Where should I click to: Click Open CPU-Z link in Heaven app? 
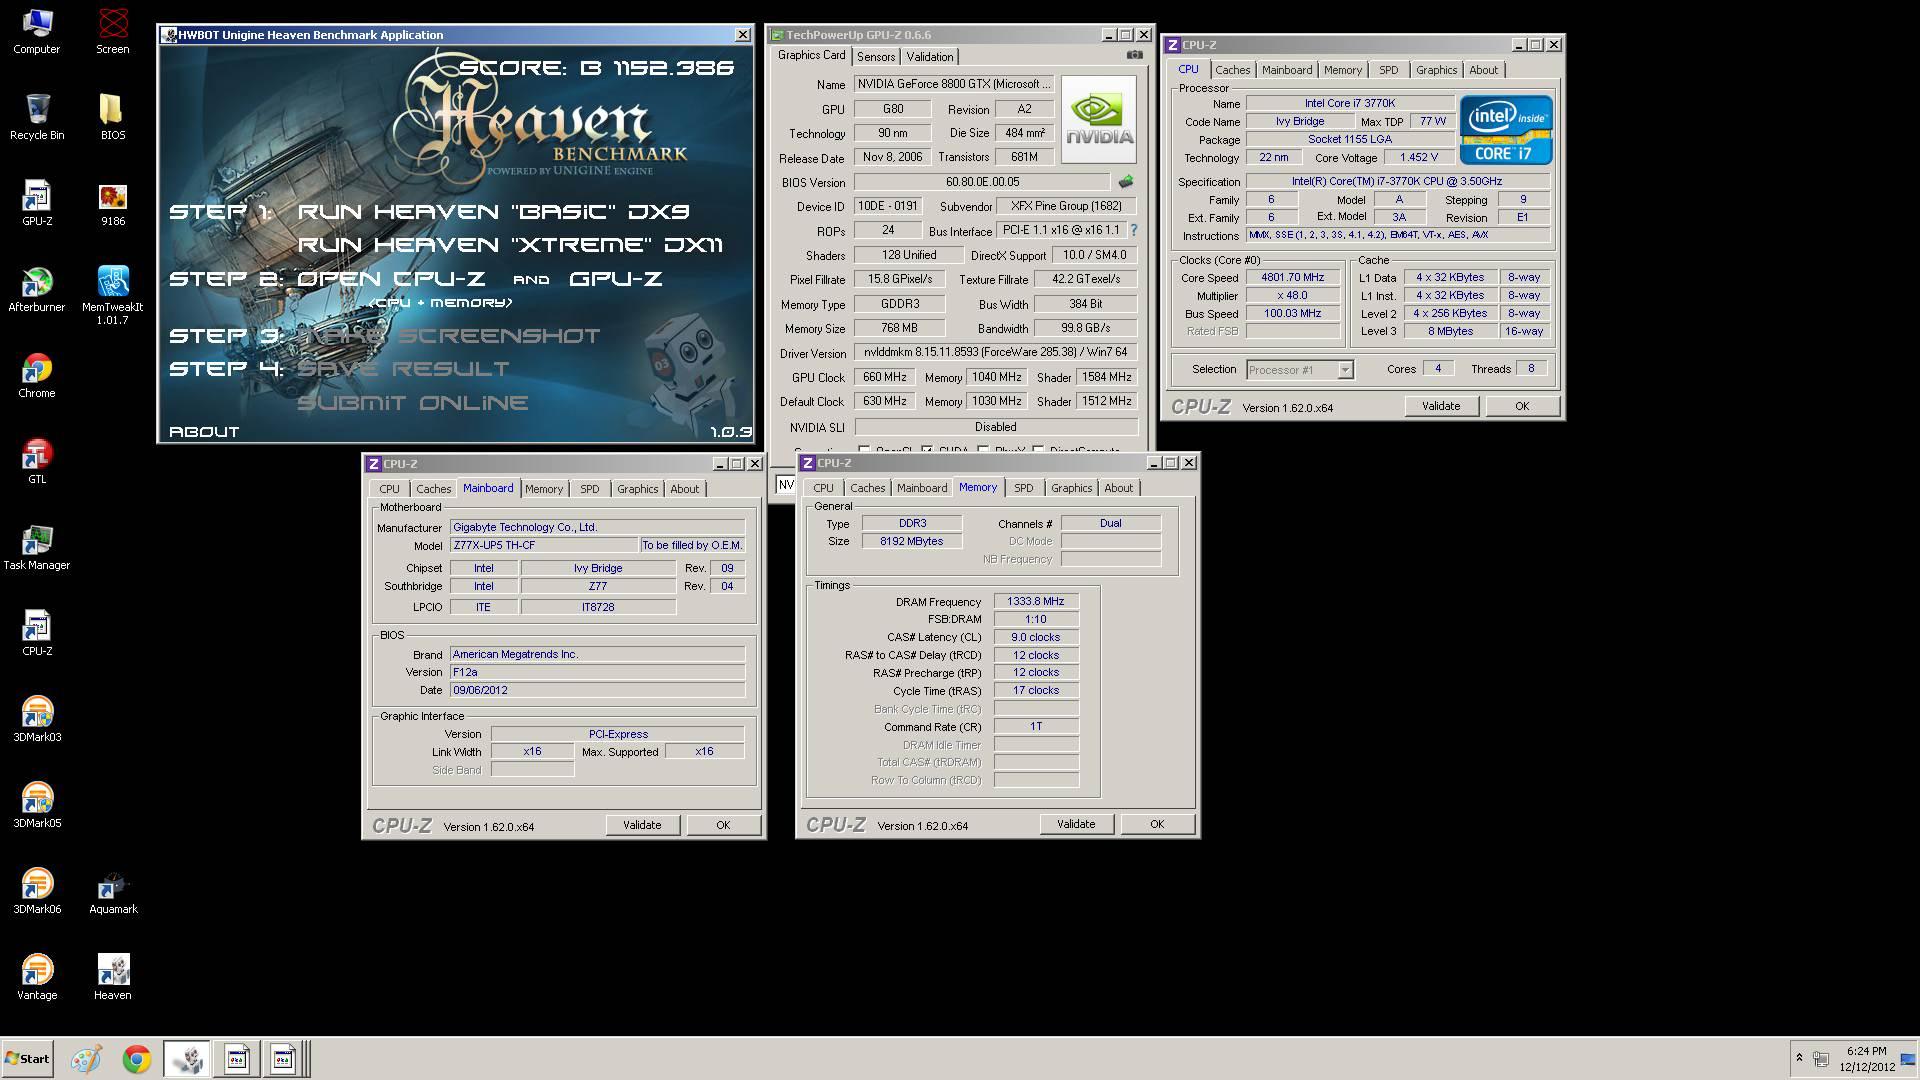[x=391, y=279]
